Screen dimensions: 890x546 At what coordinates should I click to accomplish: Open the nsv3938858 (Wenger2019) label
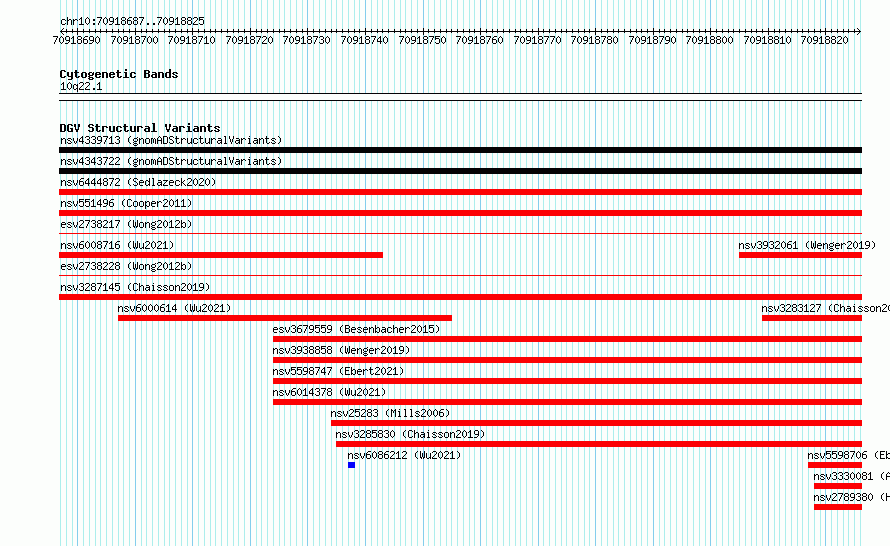point(341,350)
